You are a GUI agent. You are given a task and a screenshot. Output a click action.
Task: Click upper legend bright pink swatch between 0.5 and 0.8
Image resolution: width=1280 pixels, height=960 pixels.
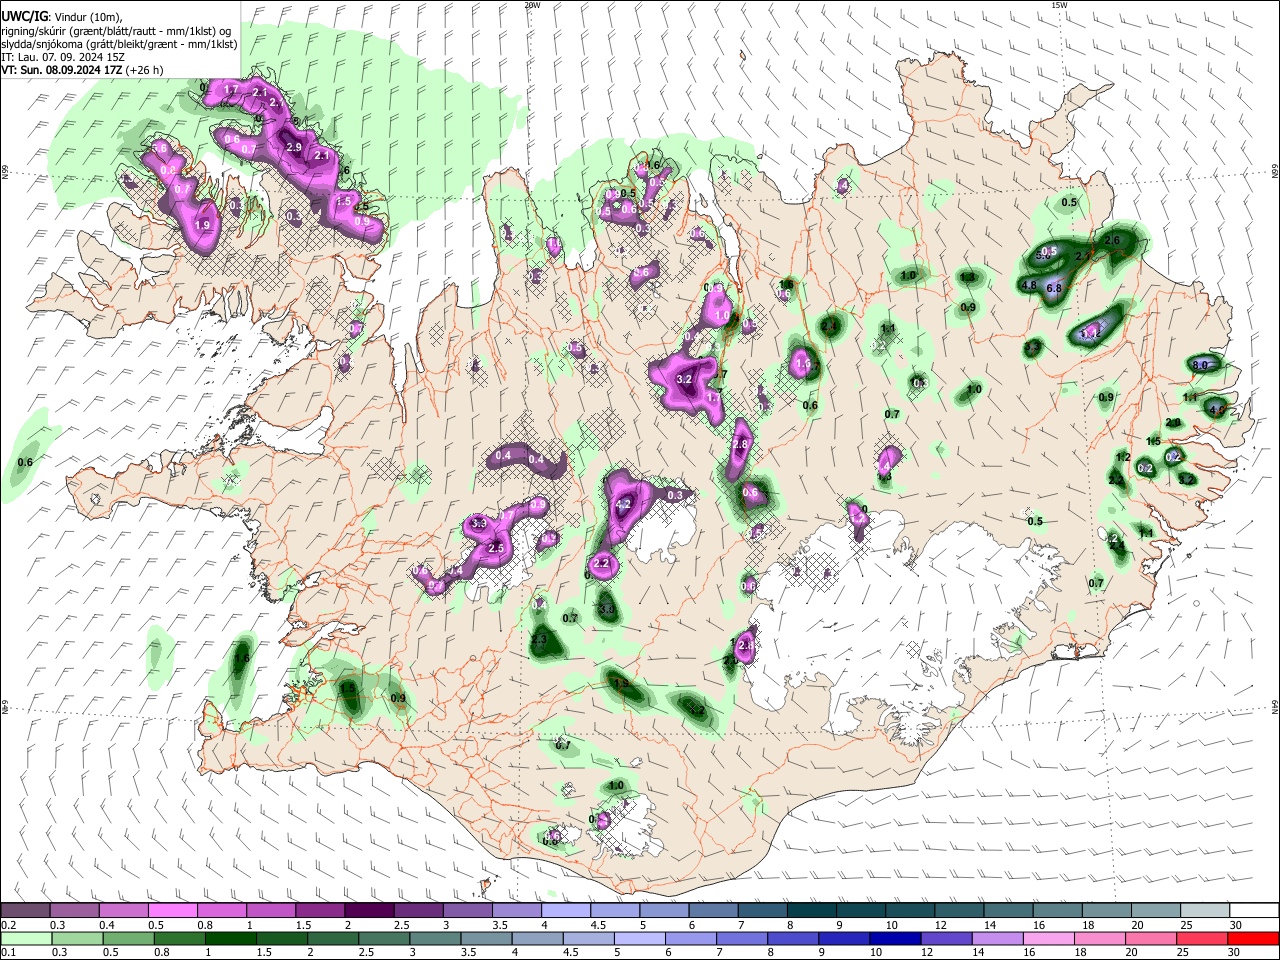point(172,911)
